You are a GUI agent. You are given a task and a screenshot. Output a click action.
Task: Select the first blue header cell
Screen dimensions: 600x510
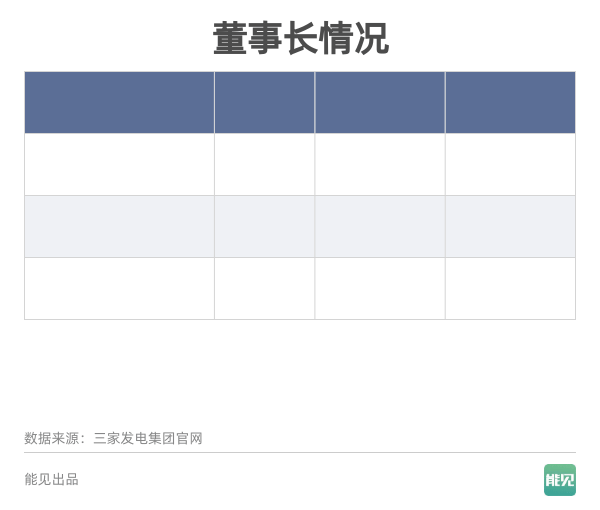(x=119, y=103)
